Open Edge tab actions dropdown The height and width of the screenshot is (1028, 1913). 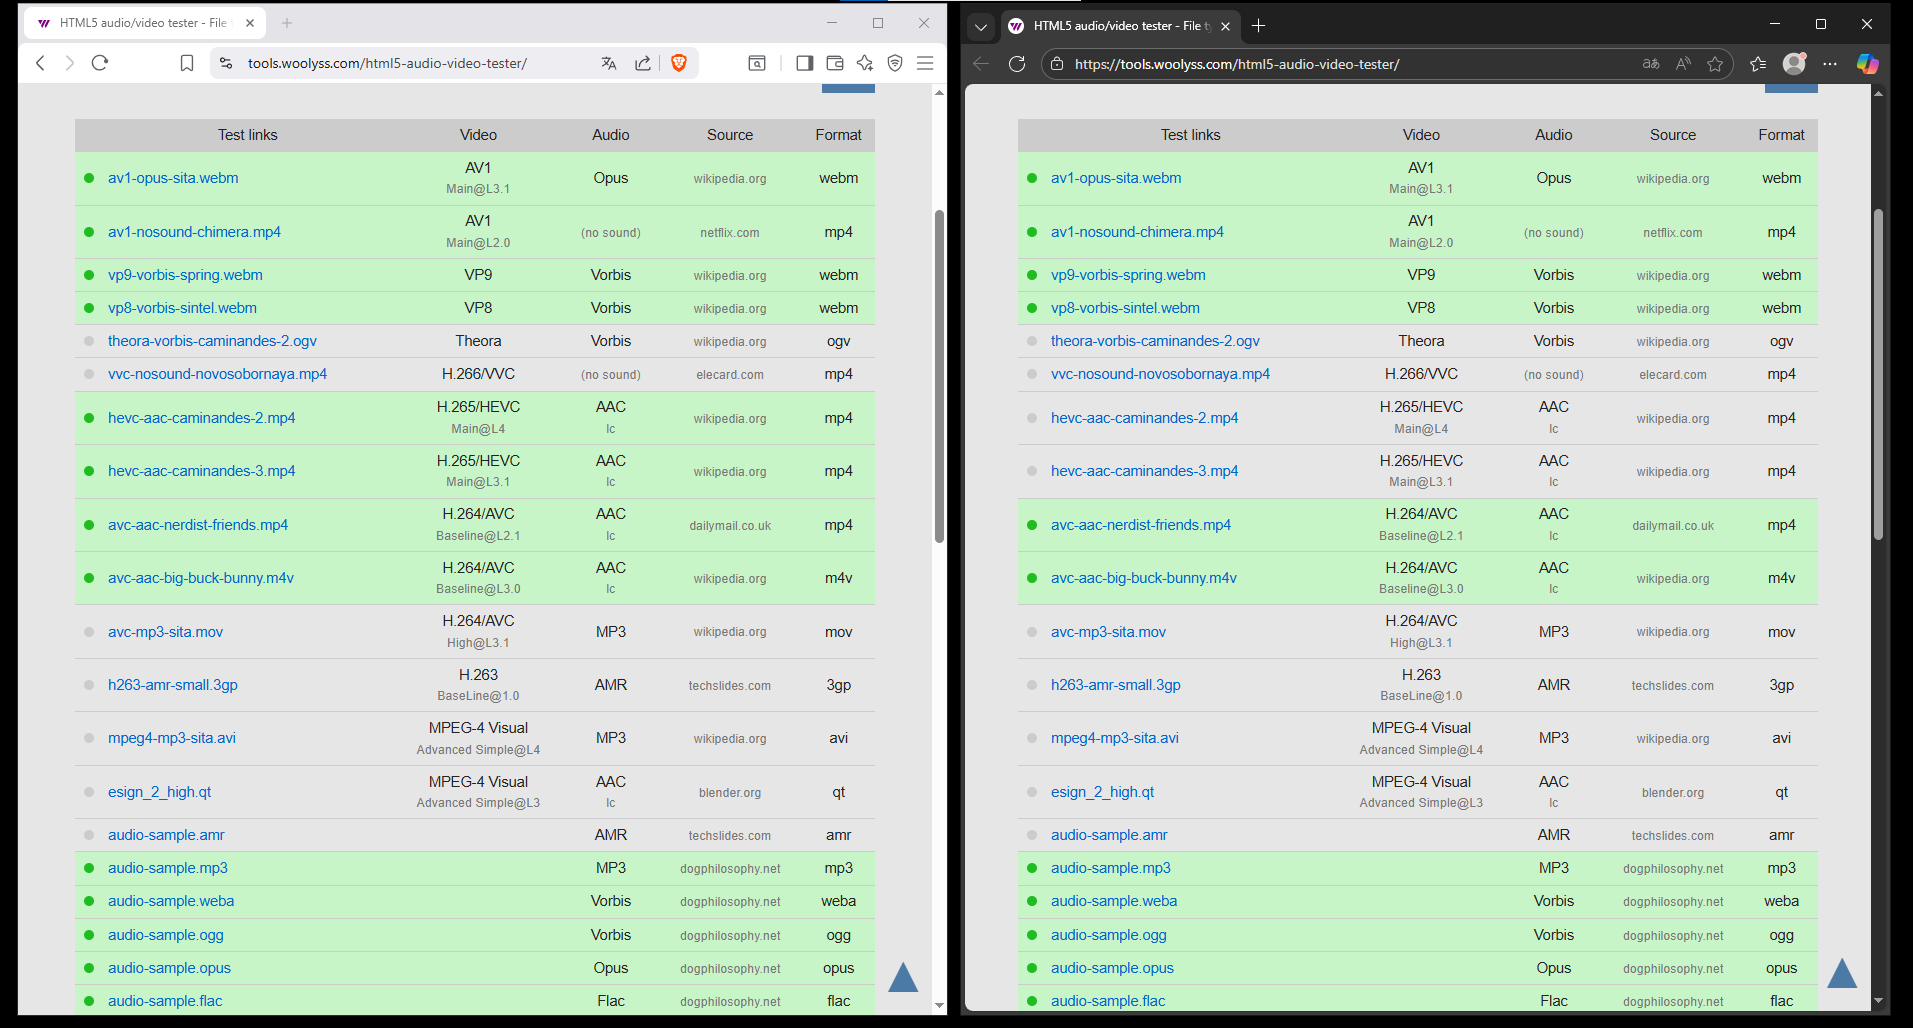(981, 26)
